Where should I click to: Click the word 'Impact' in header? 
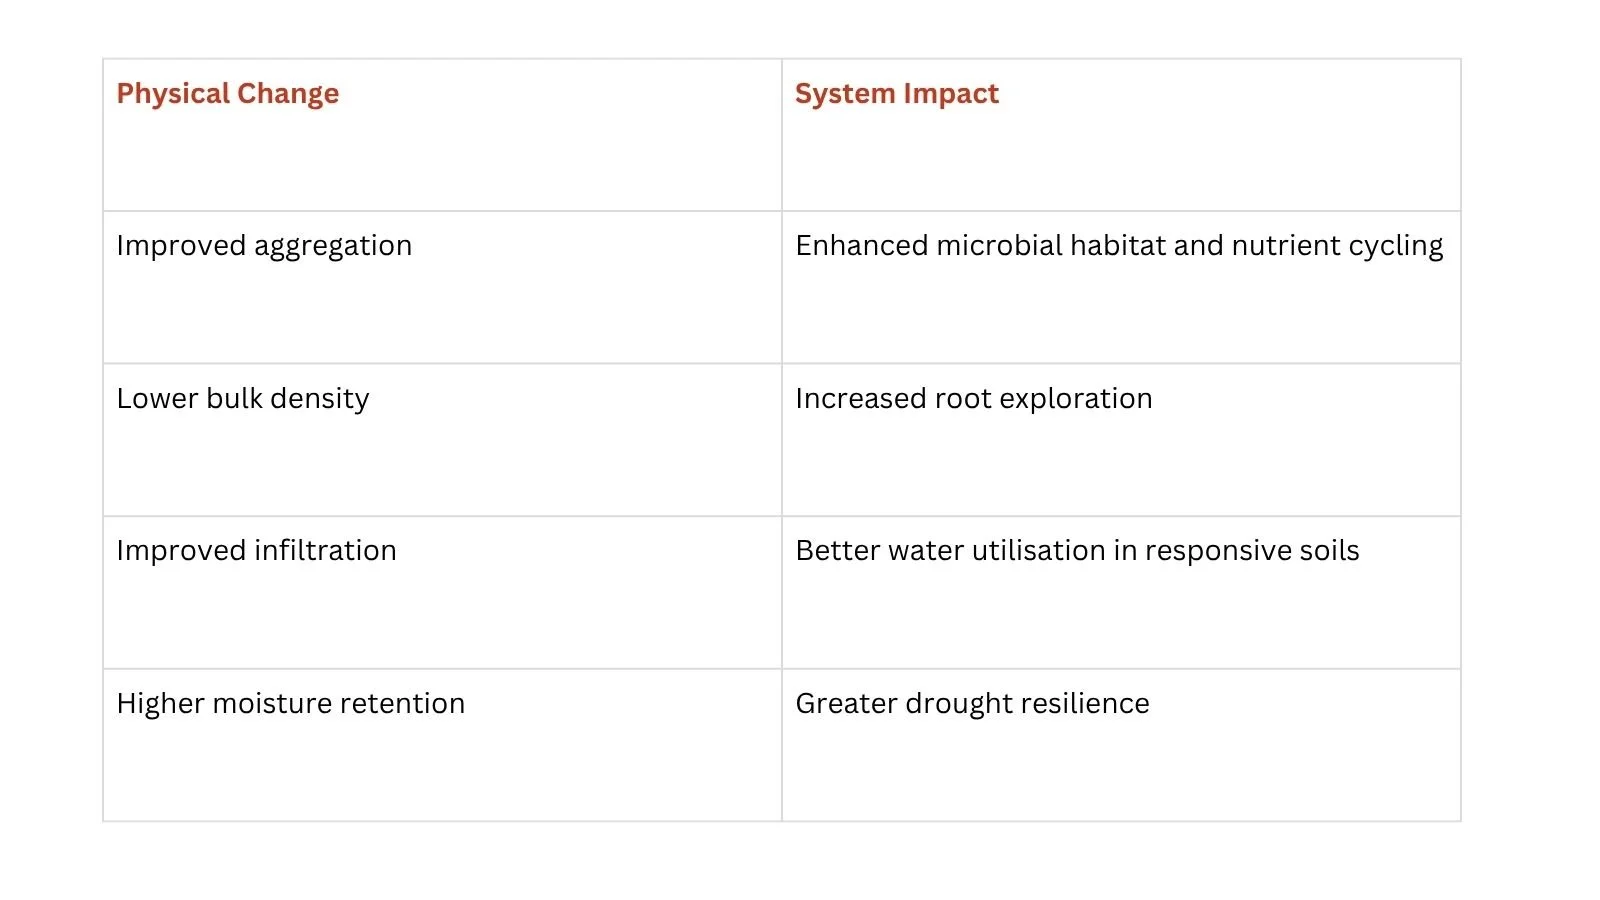951,95
